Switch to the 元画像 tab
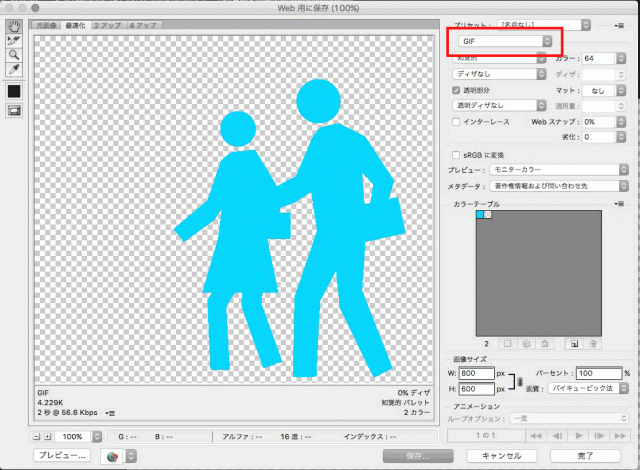 45,23
